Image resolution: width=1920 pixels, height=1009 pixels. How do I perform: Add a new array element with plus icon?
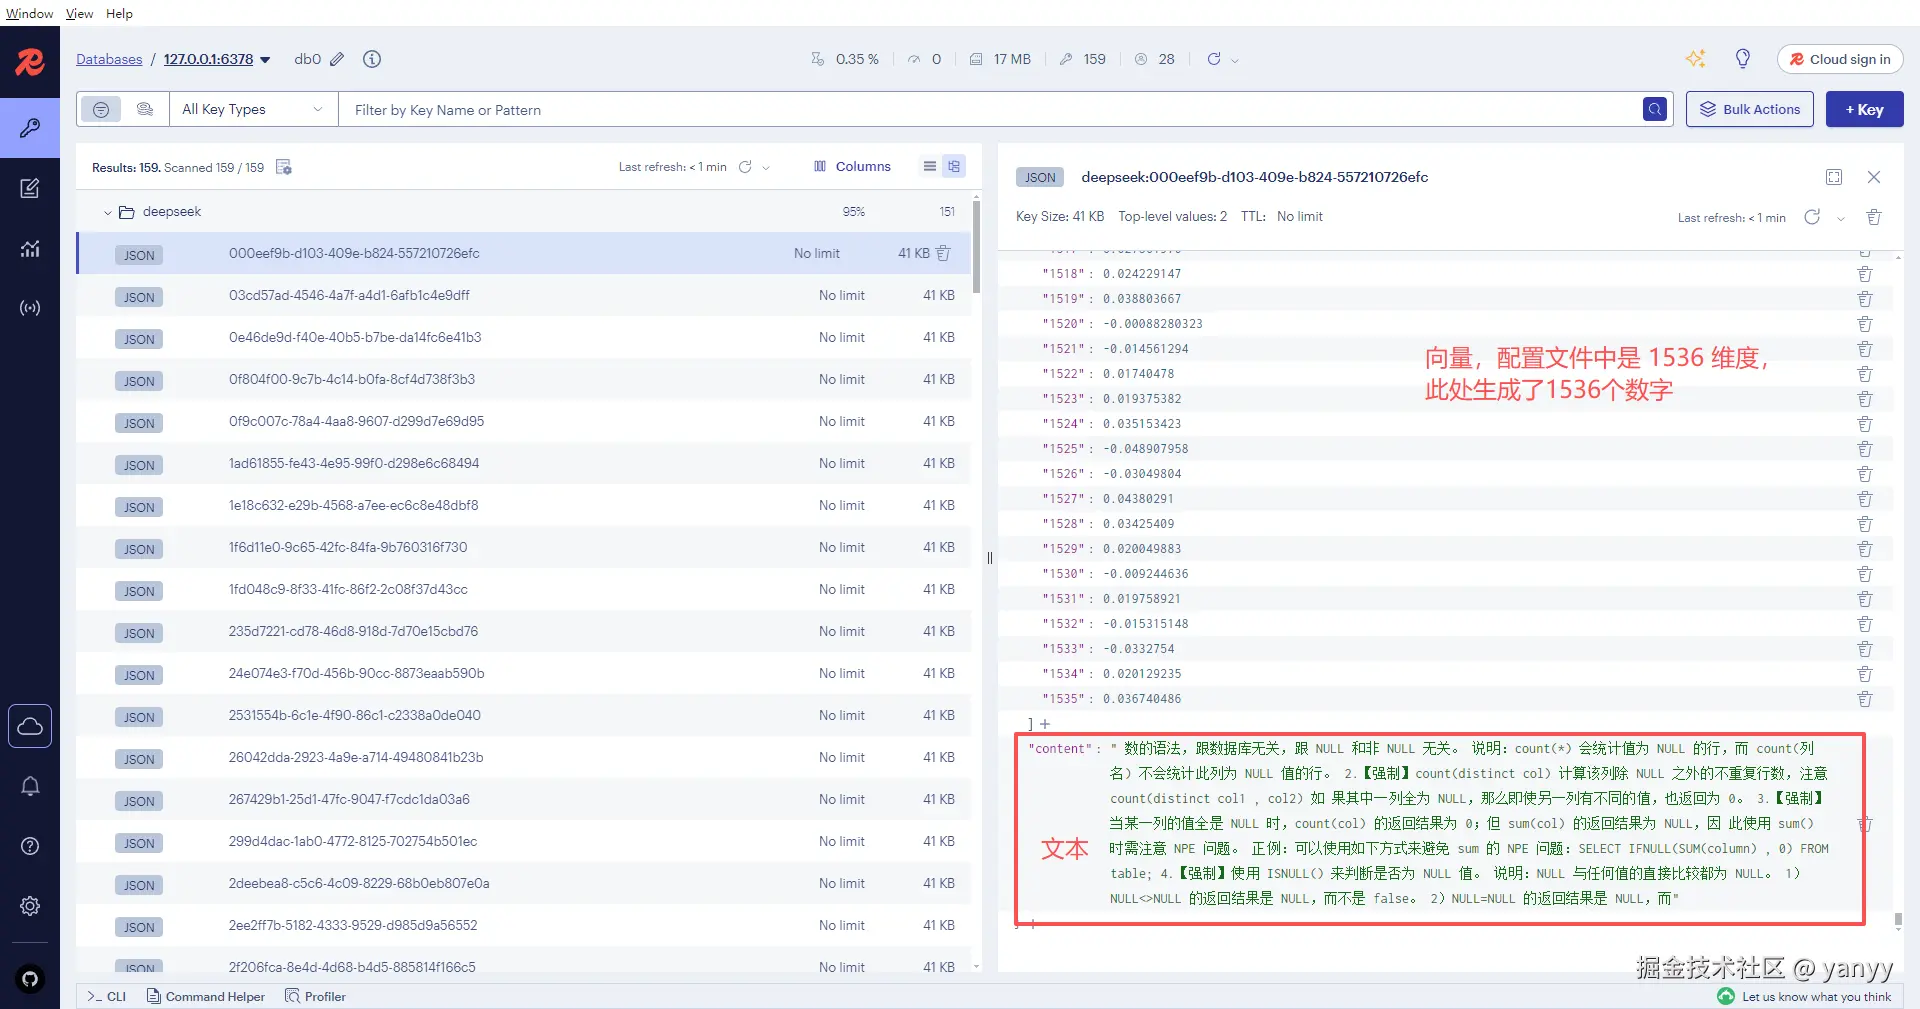(x=1045, y=724)
